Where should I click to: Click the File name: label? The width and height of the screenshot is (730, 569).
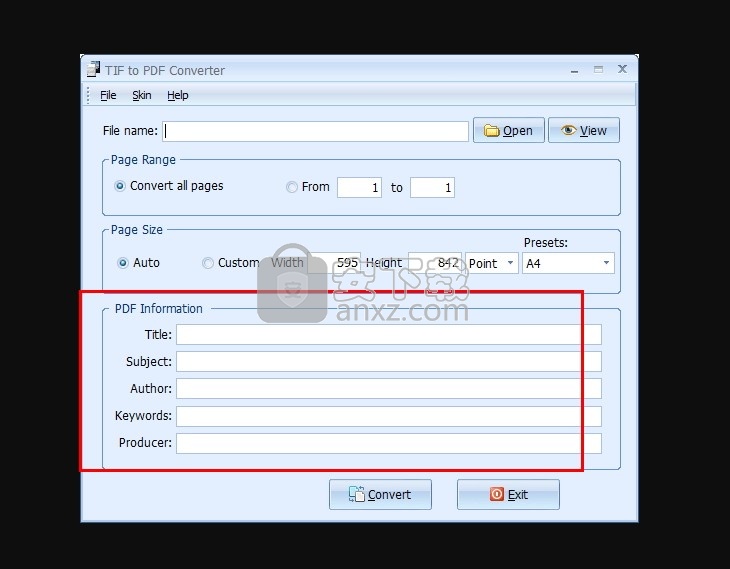point(130,131)
